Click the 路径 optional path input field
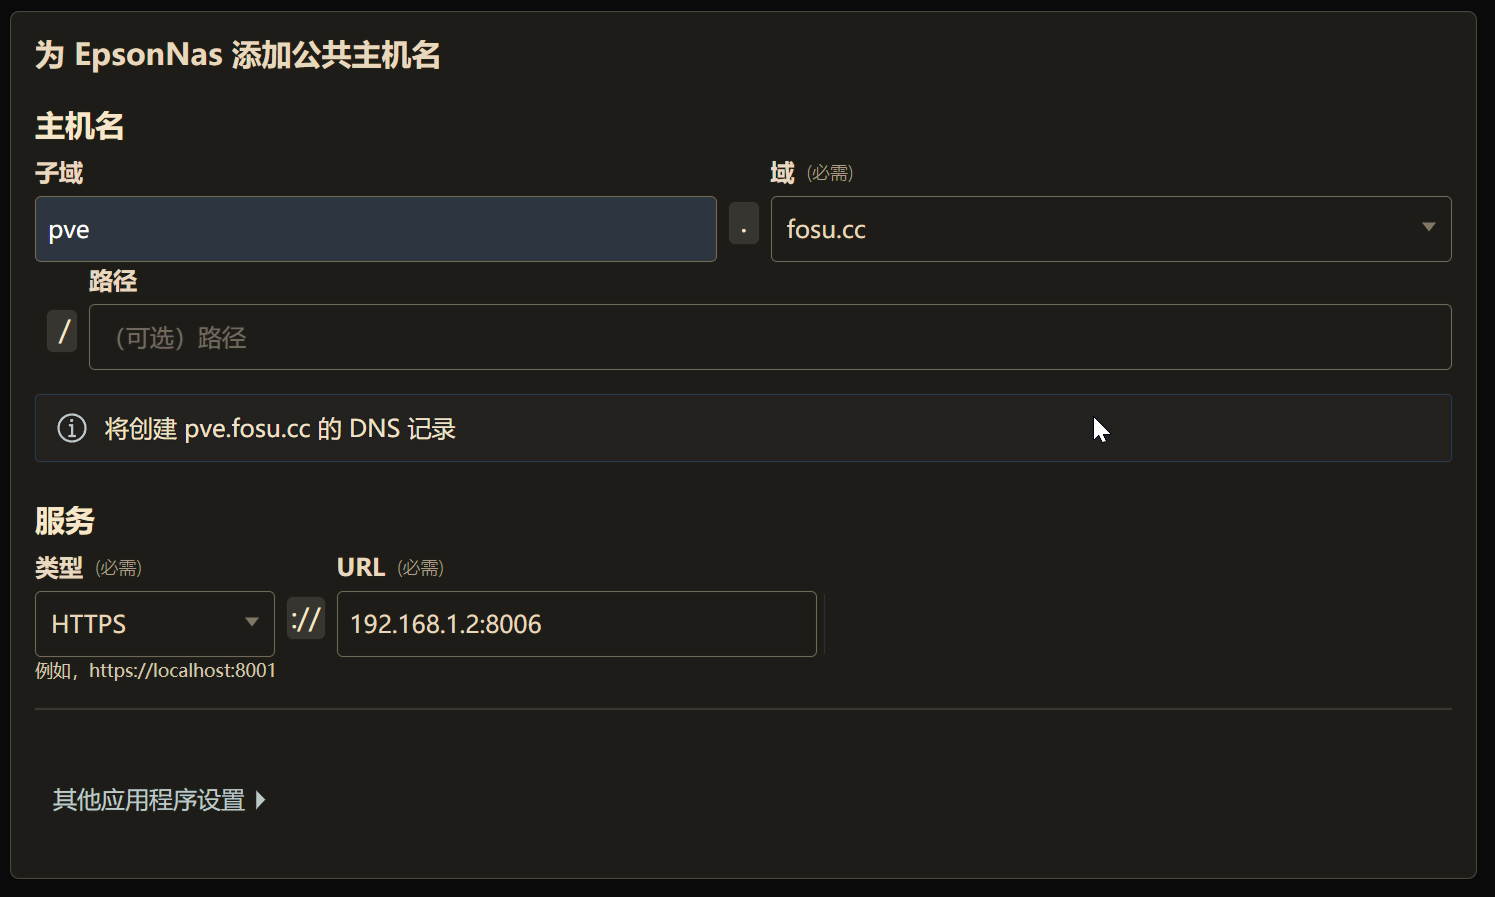Viewport: 1495px width, 897px height. (770, 337)
